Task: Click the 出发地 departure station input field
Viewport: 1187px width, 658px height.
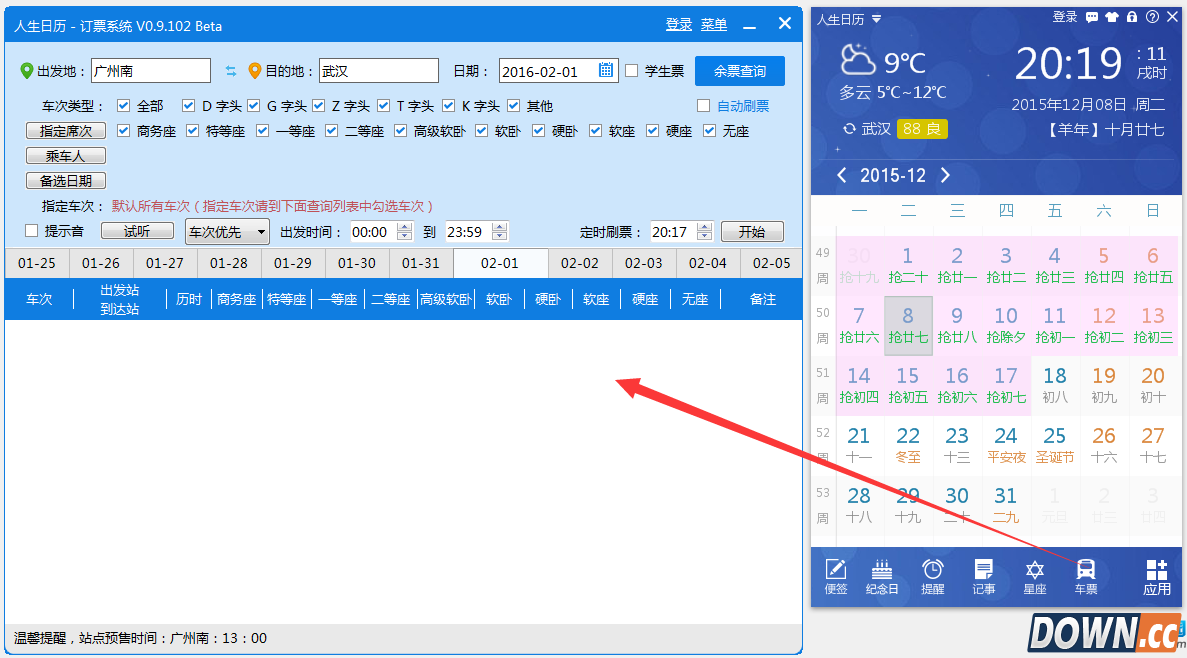Action: [x=150, y=70]
